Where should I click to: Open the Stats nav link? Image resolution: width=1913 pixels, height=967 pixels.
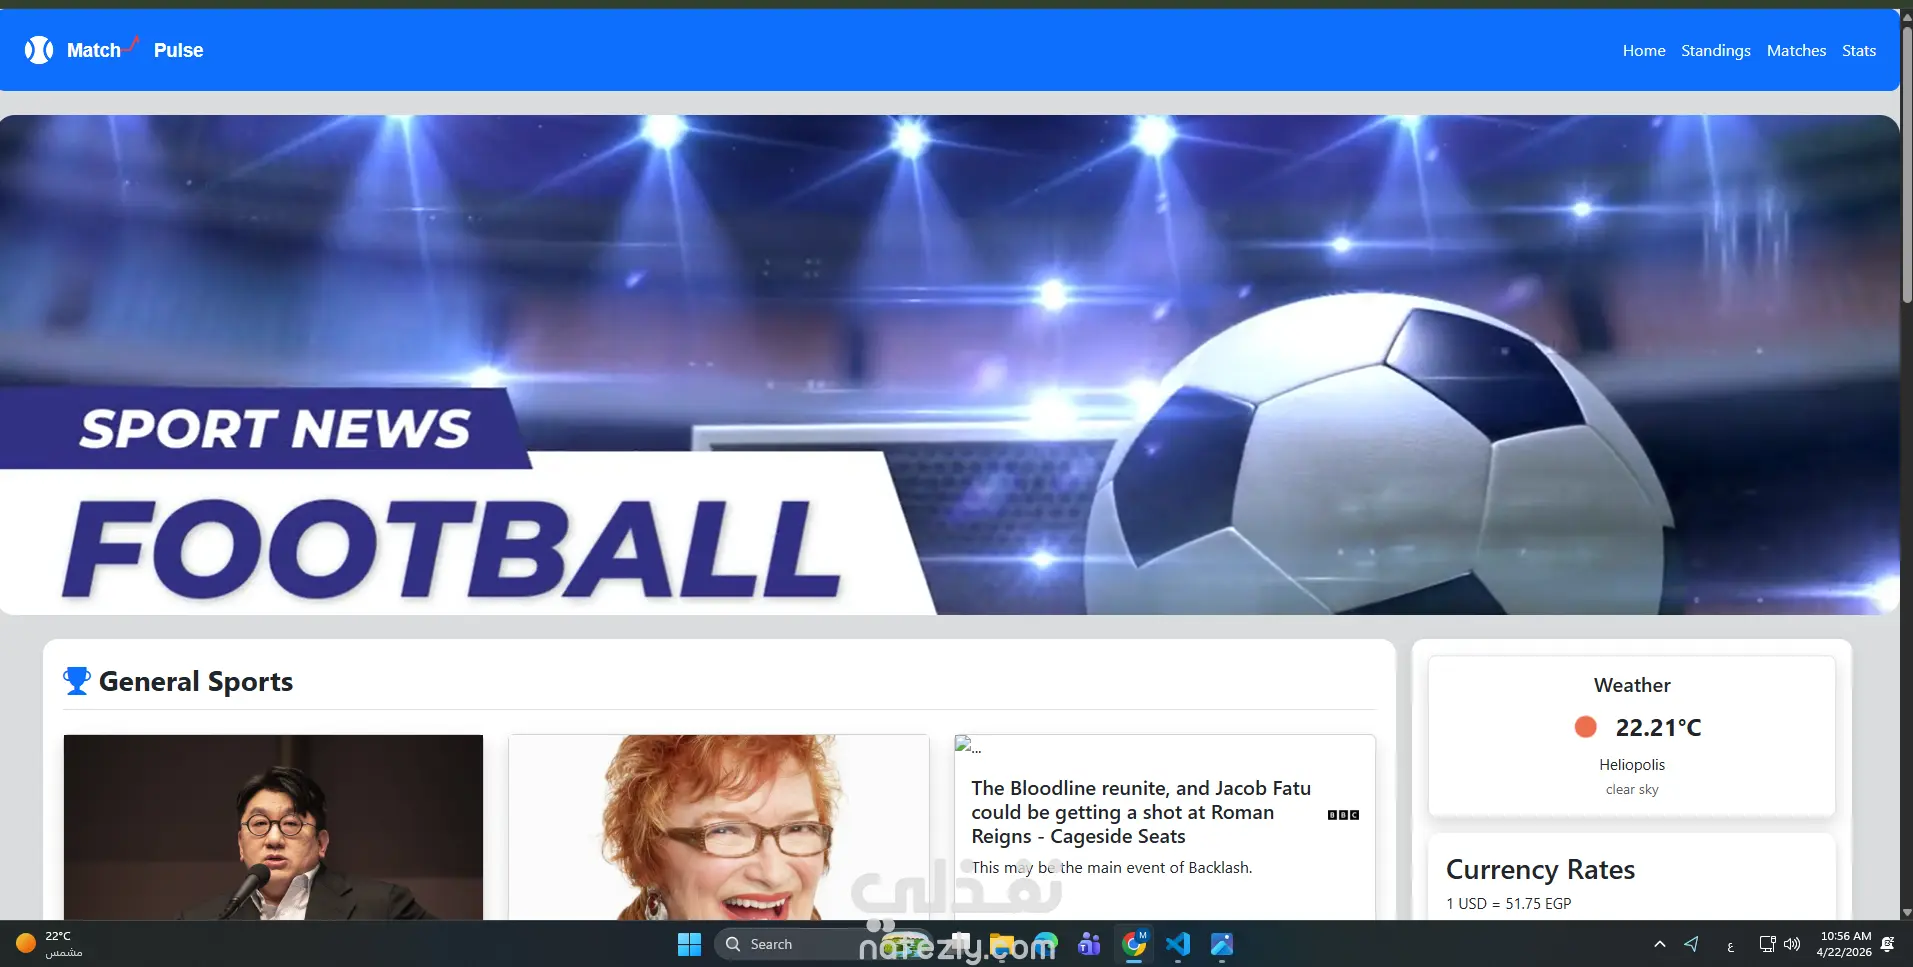click(1859, 51)
